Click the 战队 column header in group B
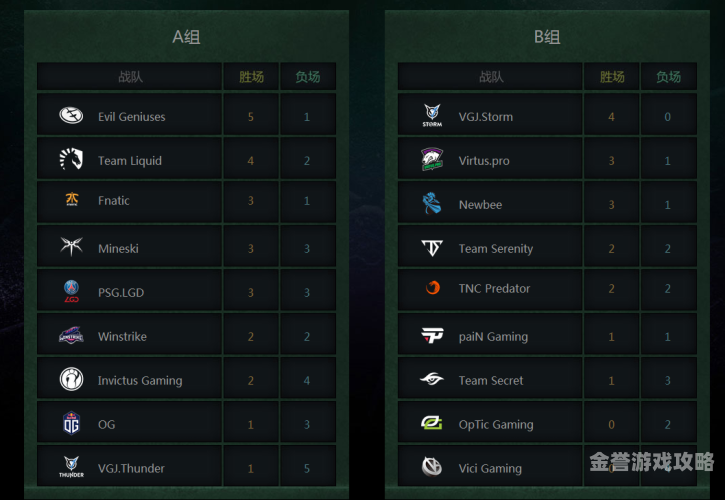The image size is (725, 500). (491, 77)
